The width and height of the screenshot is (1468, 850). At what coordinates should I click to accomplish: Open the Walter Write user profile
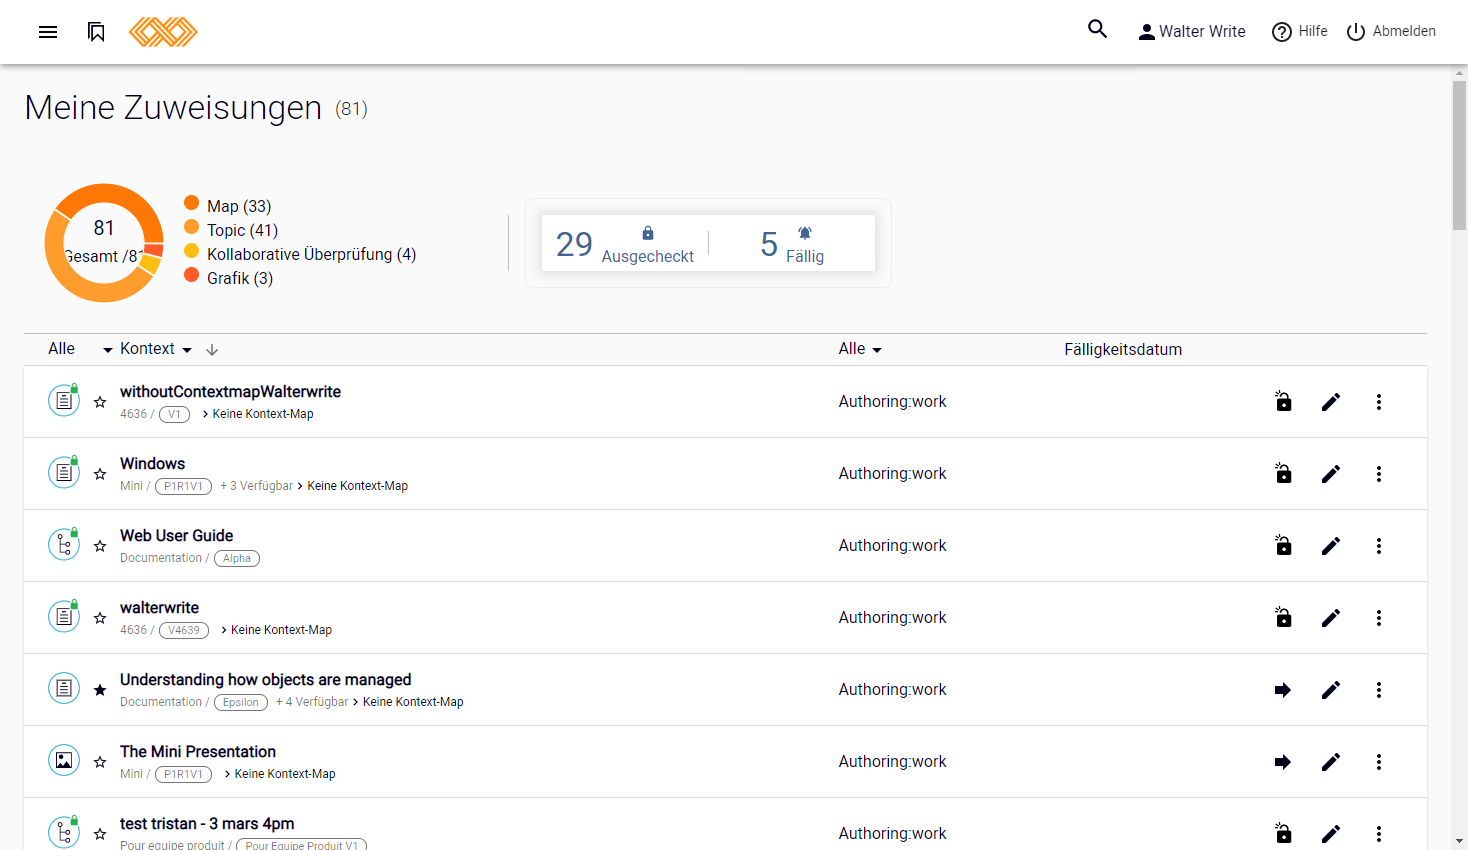(1192, 32)
